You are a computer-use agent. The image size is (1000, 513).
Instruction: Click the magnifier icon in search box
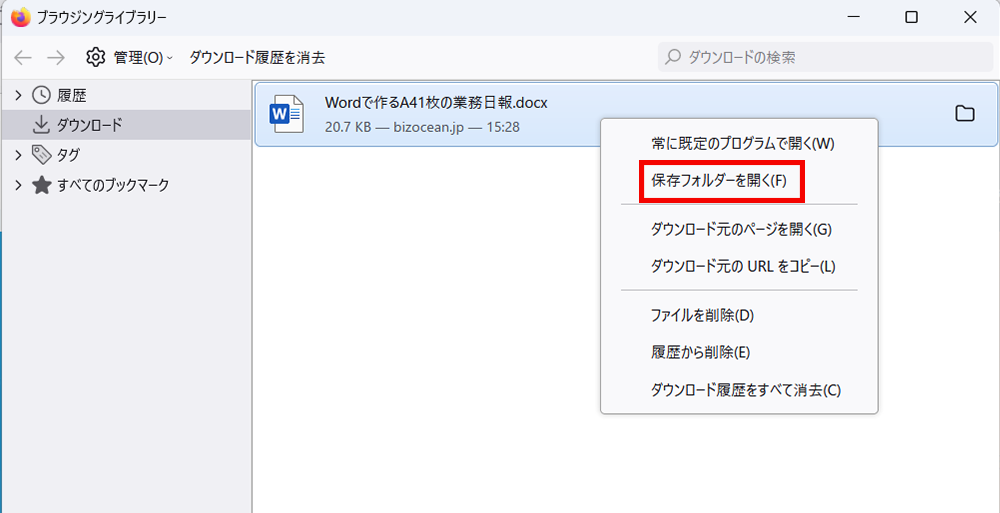point(673,57)
